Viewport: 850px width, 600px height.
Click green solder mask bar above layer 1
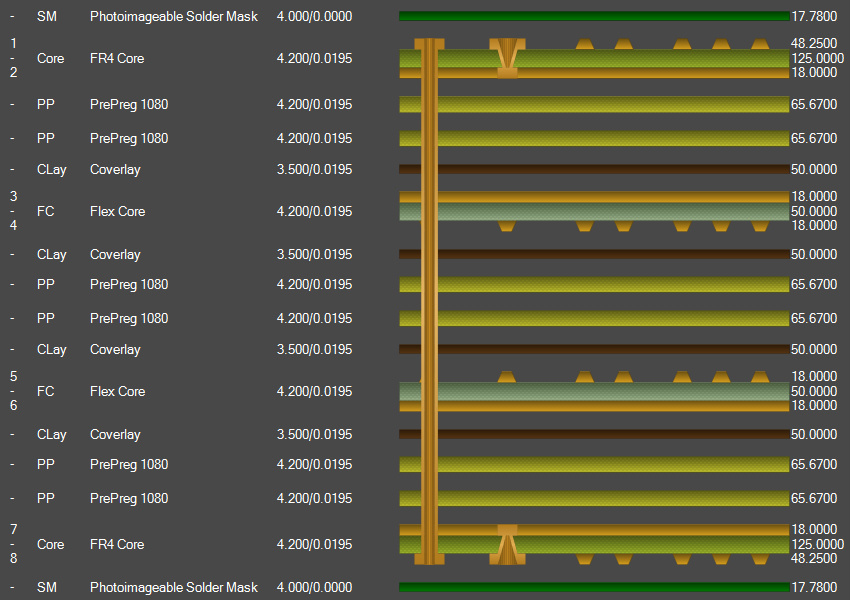pyautogui.click(x=594, y=16)
